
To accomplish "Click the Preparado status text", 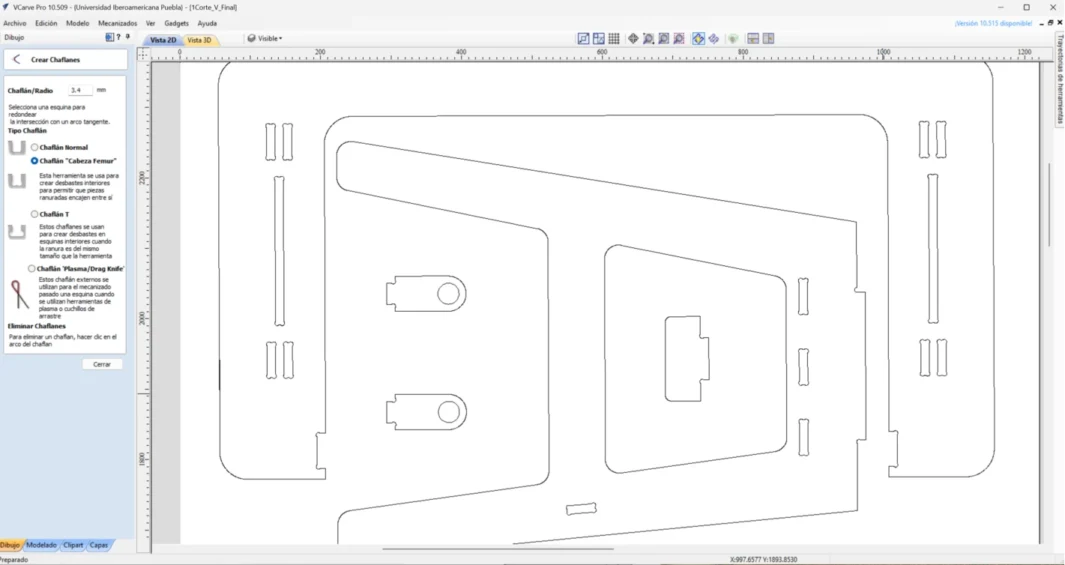I will point(14,560).
